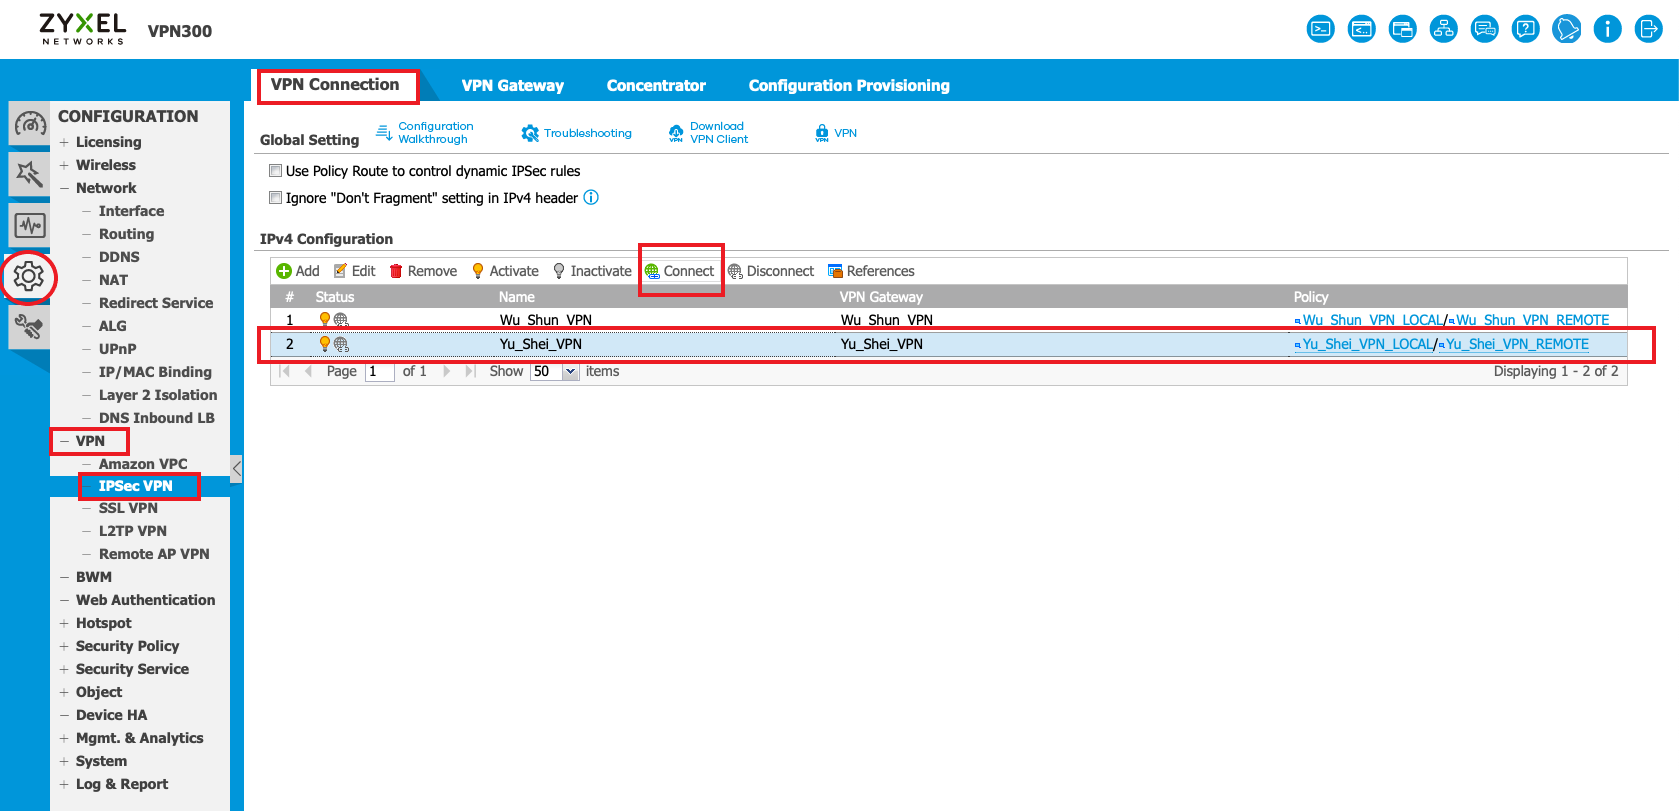Select IPSec VPN in the tree
The width and height of the screenshot is (1679, 811).
135,486
